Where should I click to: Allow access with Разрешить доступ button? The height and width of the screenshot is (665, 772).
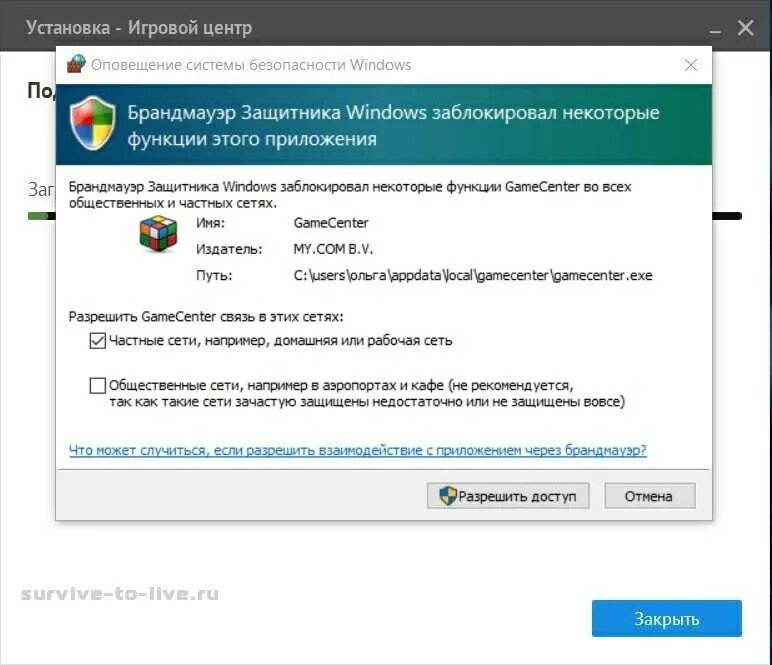[508, 496]
